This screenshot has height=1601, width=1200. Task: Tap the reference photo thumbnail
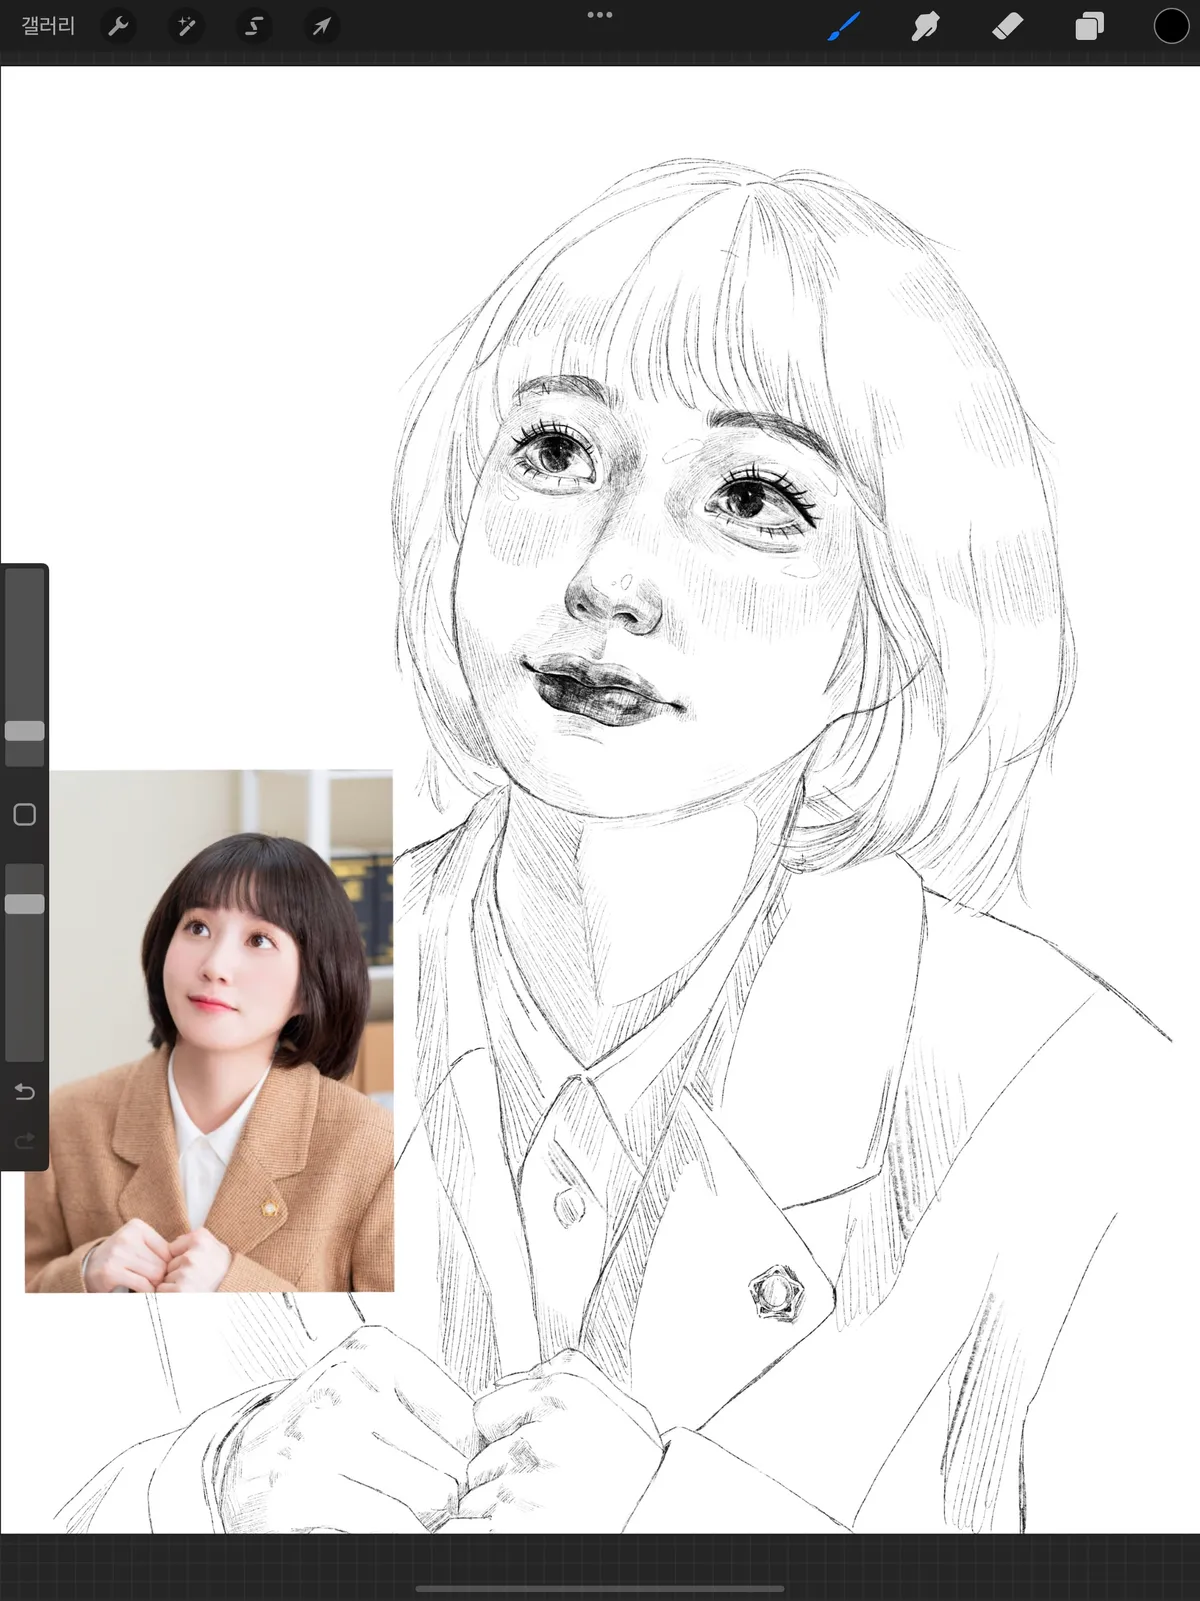[209, 1031]
